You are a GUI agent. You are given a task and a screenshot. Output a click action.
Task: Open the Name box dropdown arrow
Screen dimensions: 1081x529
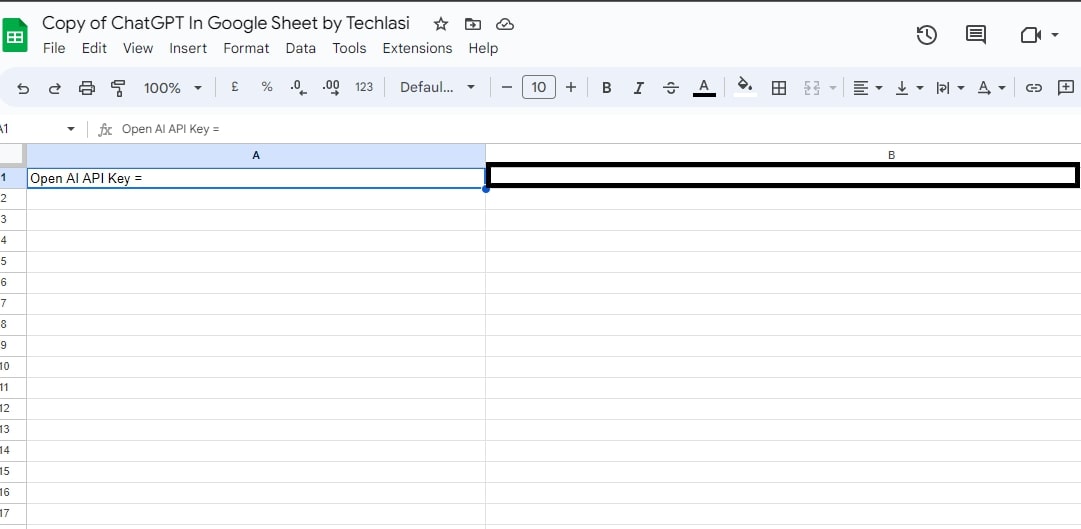coord(70,129)
